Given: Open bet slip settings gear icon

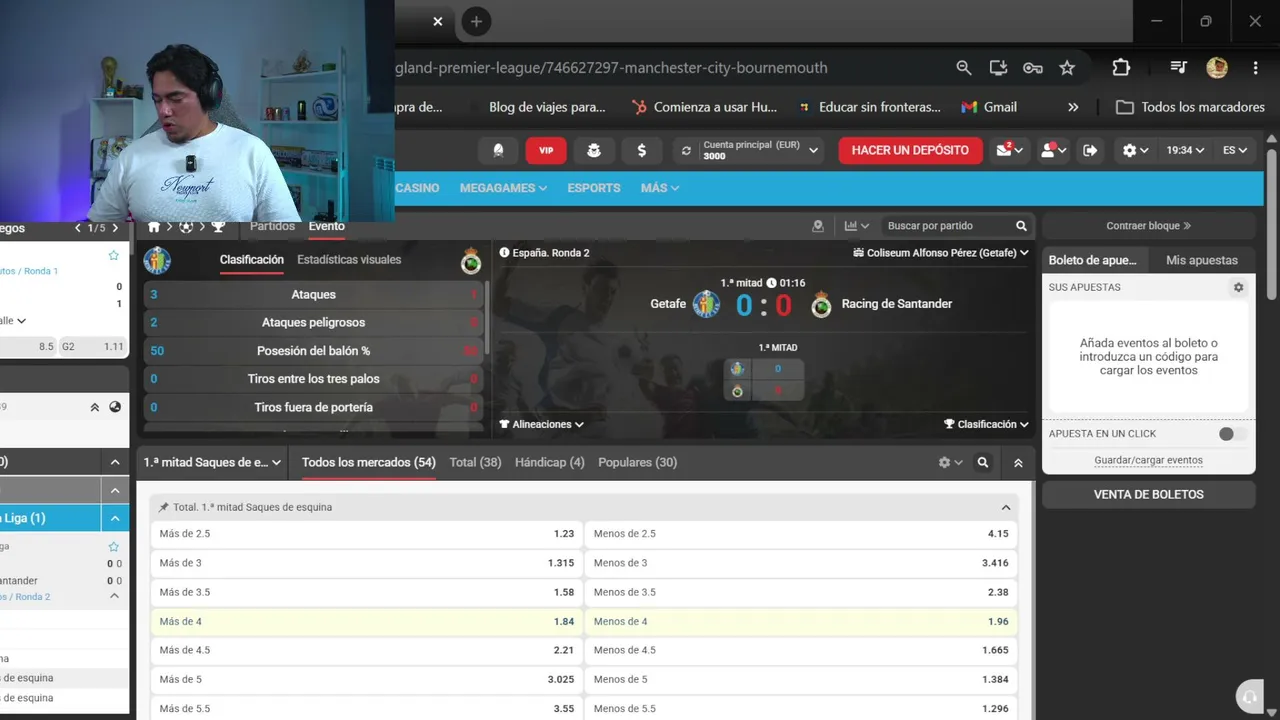Looking at the screenshot, I should coord(1238,287).
